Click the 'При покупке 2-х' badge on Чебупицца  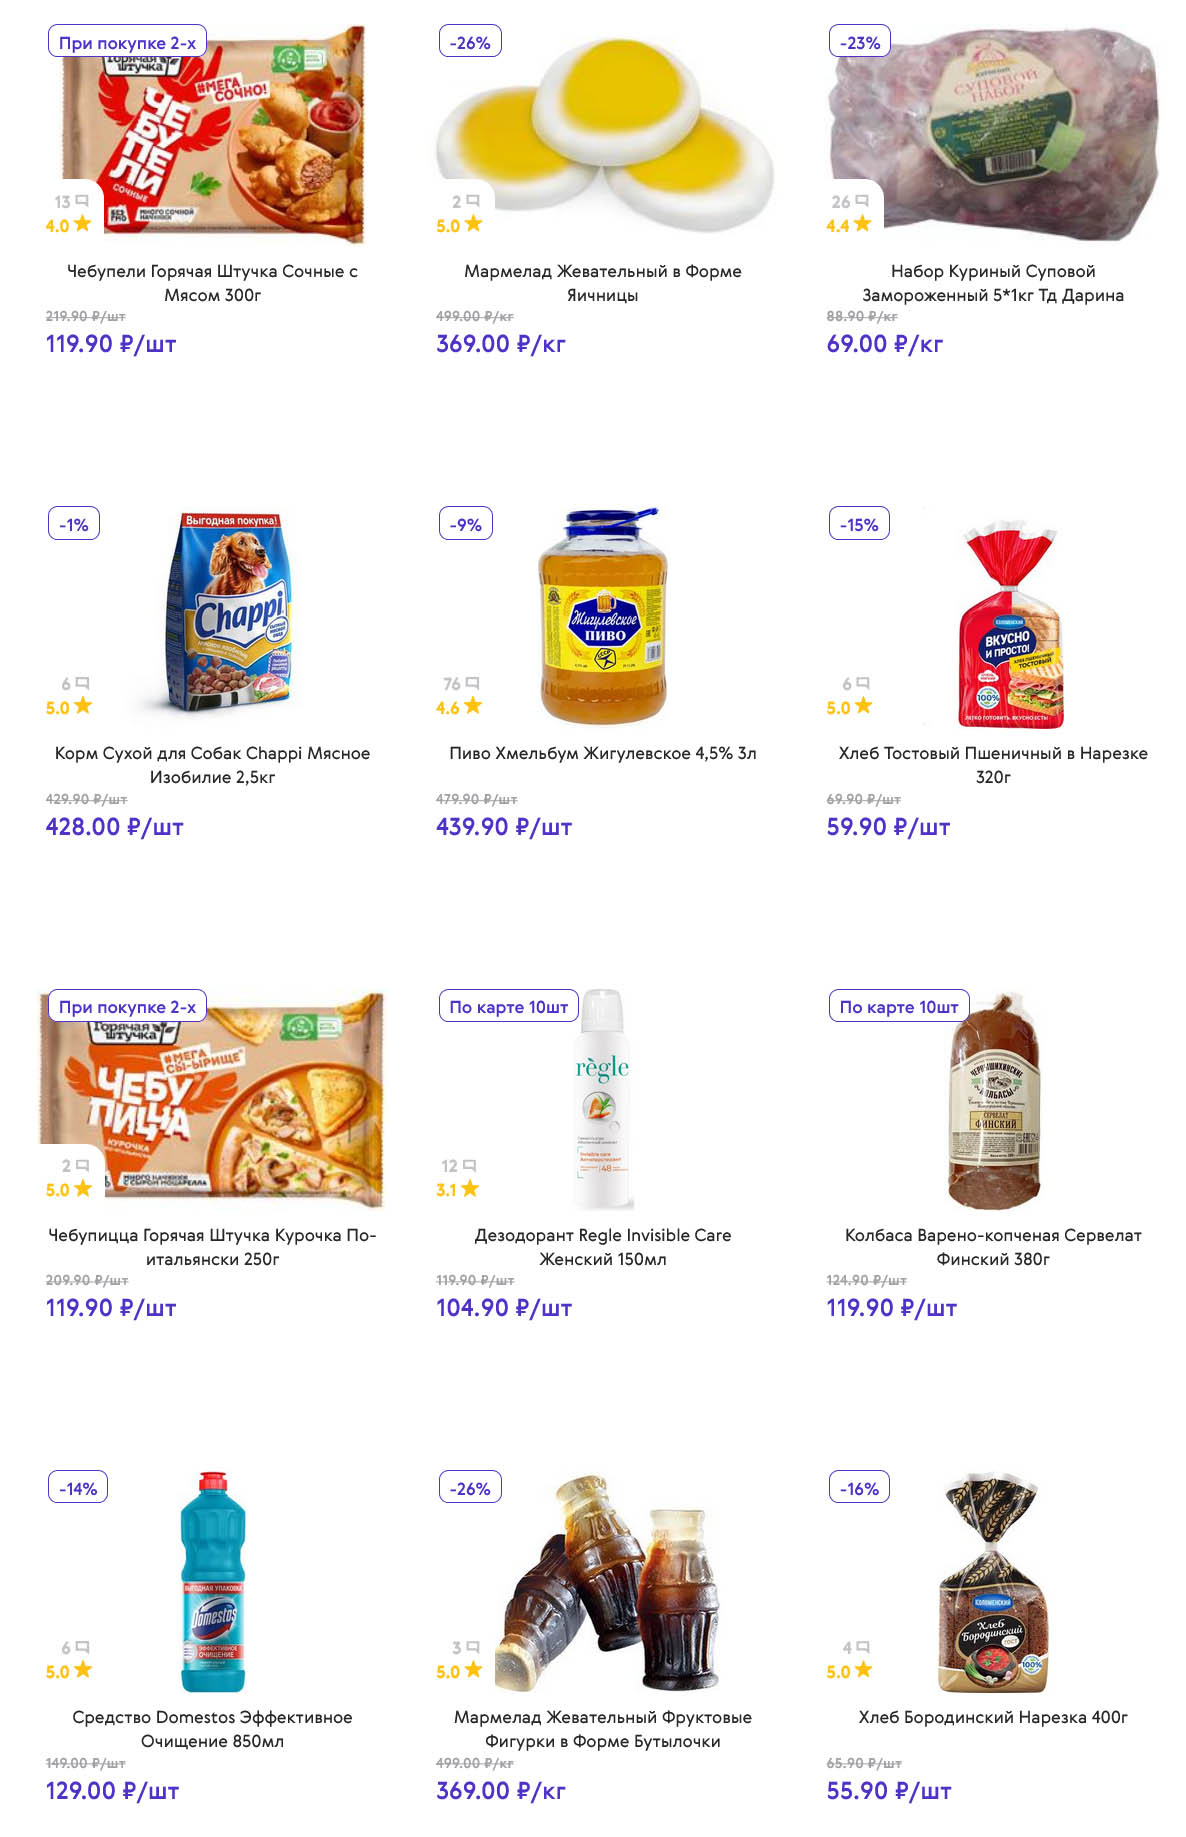click(127, 1007)
